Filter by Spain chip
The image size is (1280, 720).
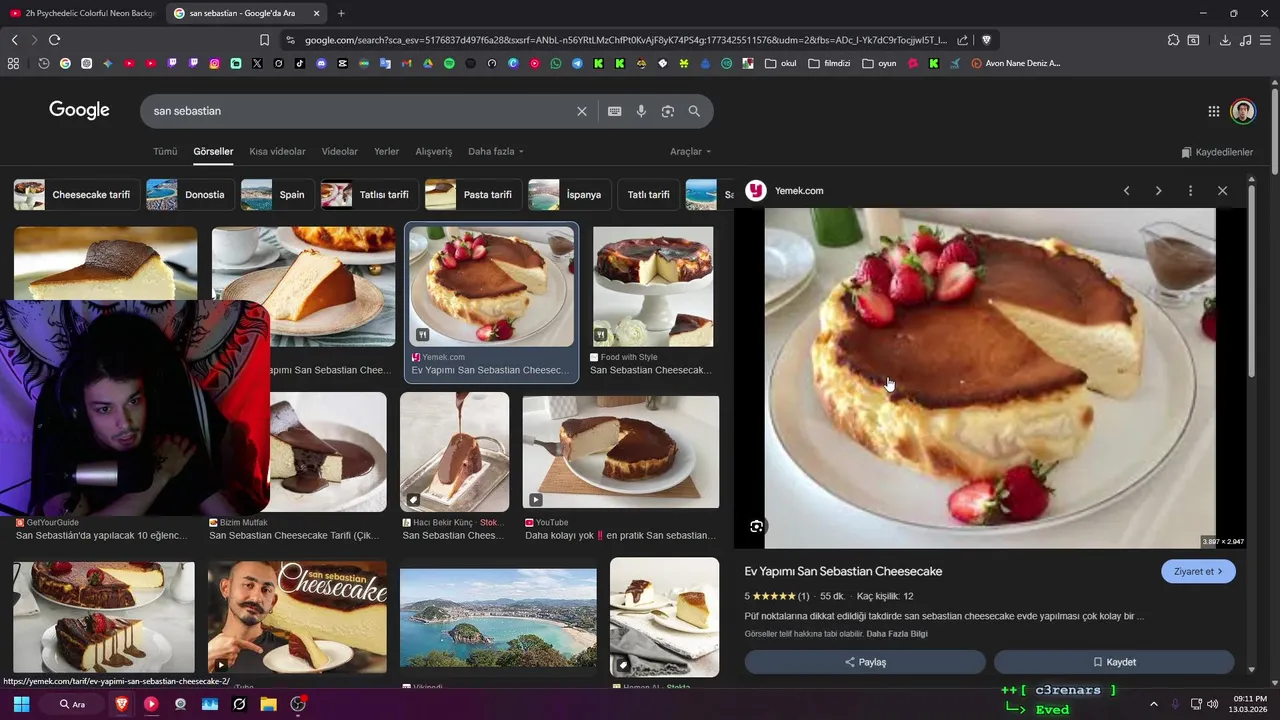[x=278, y=195]
